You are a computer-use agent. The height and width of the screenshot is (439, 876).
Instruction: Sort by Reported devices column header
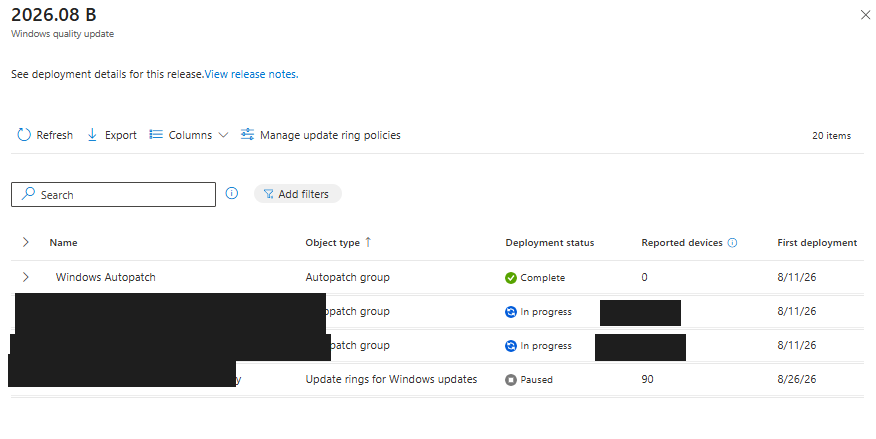[682, 242]
